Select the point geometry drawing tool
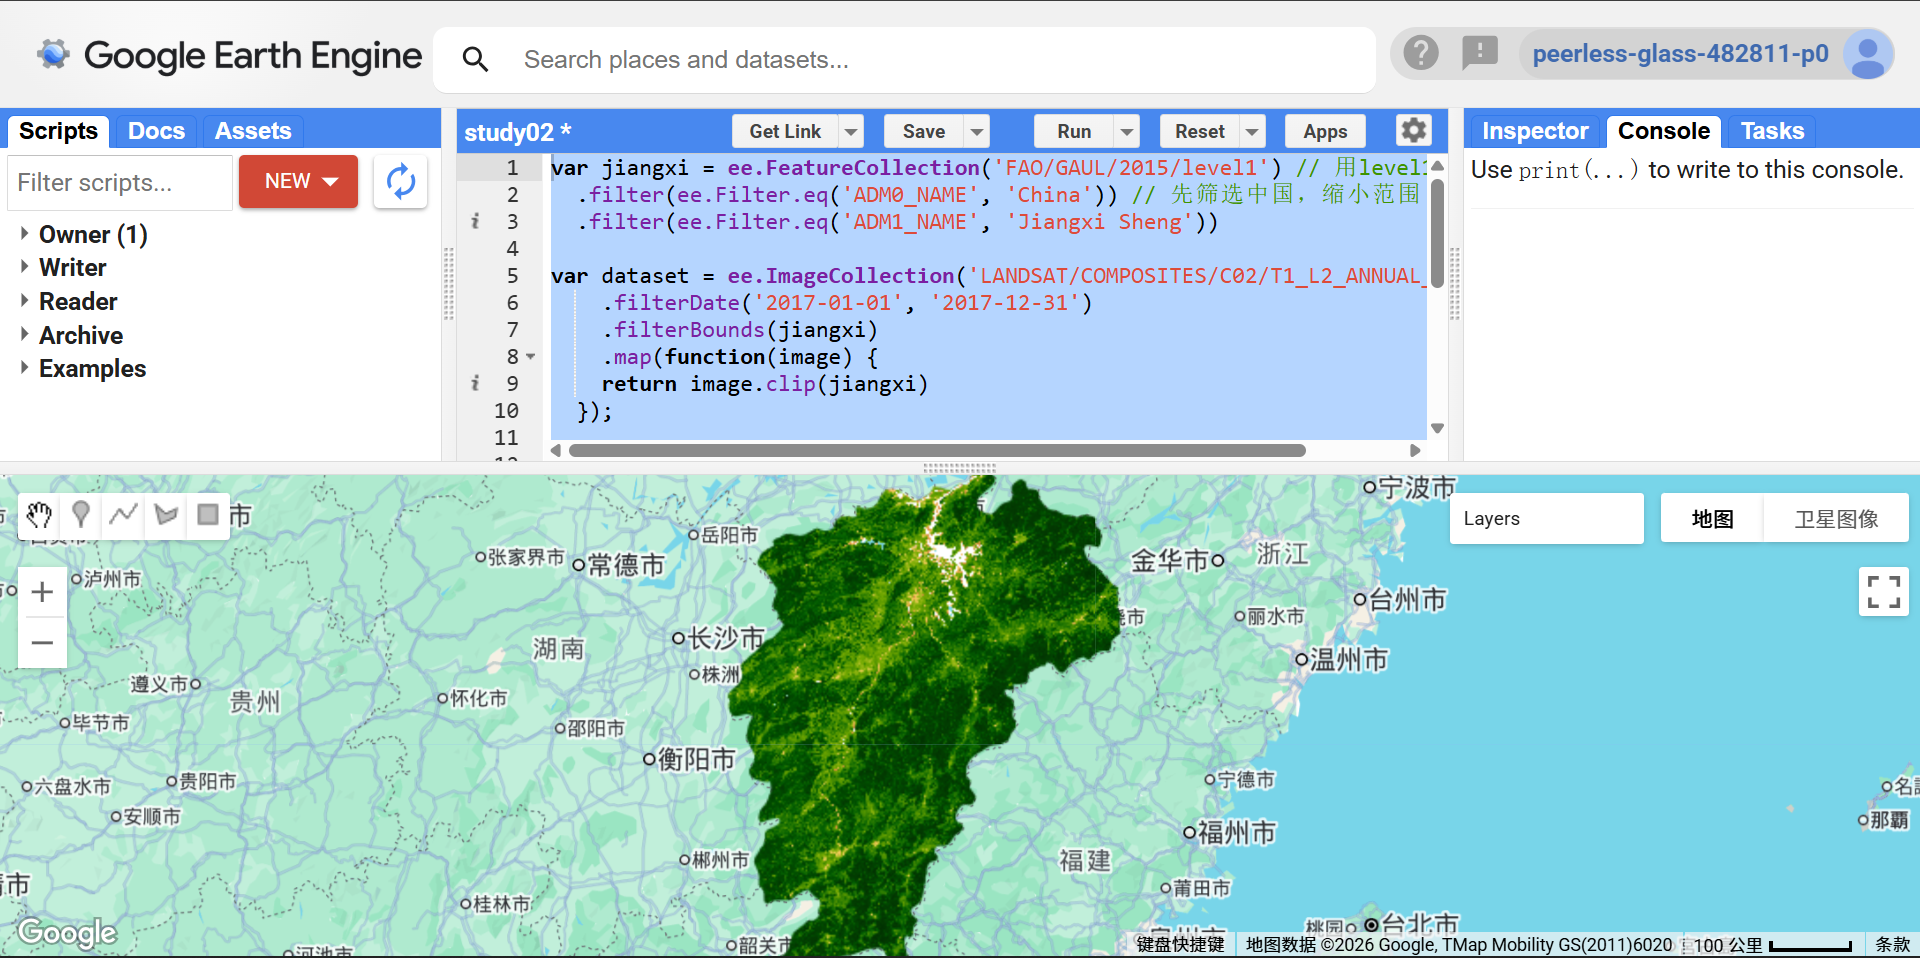This screenshot has height=958, width=1920. click(x=80, y=515)
